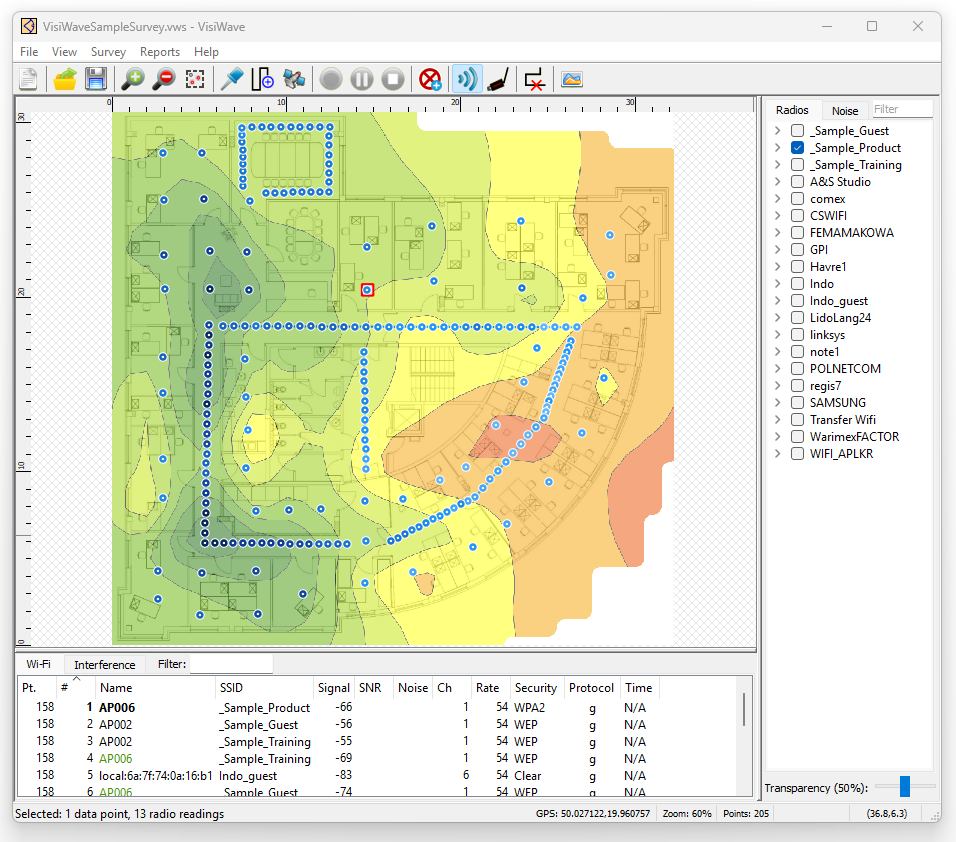956x842 pixels.
Task: Check the linksys radio checkbox
Action: 797,334
